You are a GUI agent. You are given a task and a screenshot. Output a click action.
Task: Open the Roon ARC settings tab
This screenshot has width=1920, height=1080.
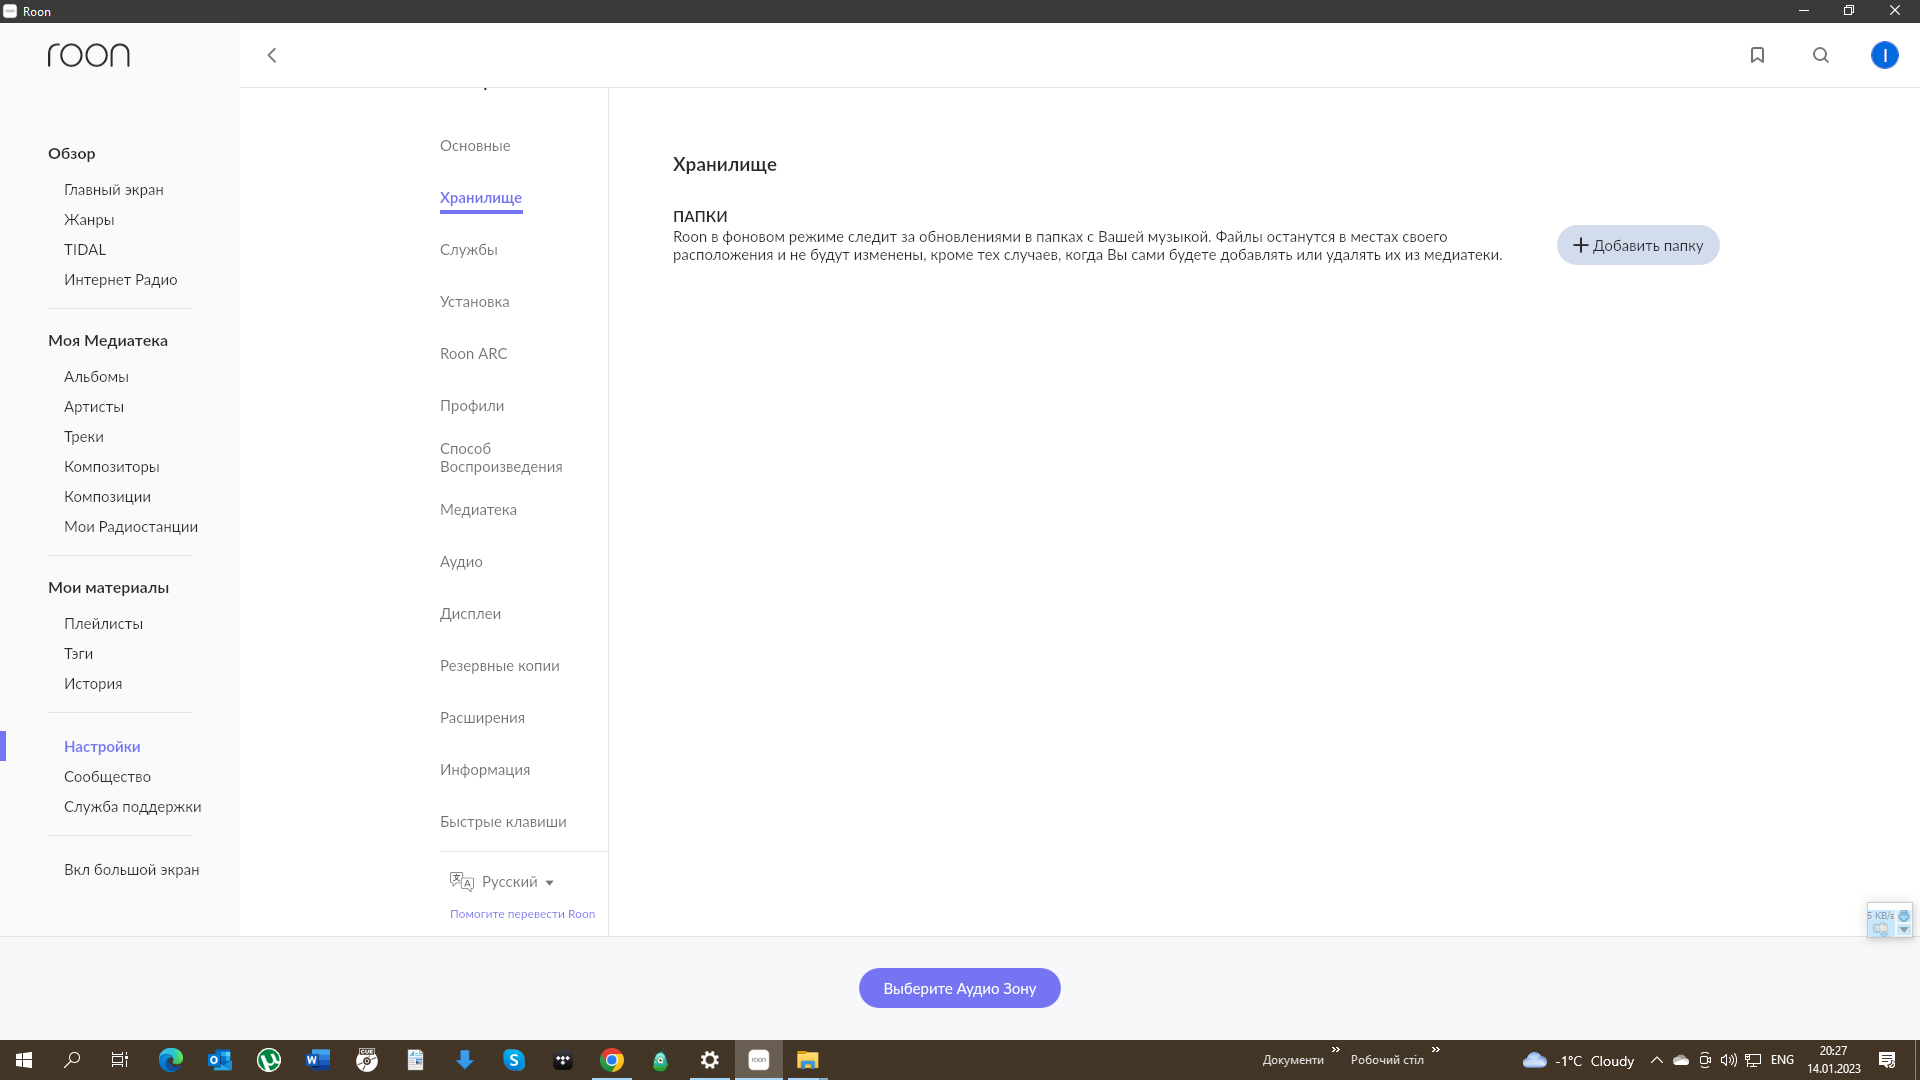(474, 353)
